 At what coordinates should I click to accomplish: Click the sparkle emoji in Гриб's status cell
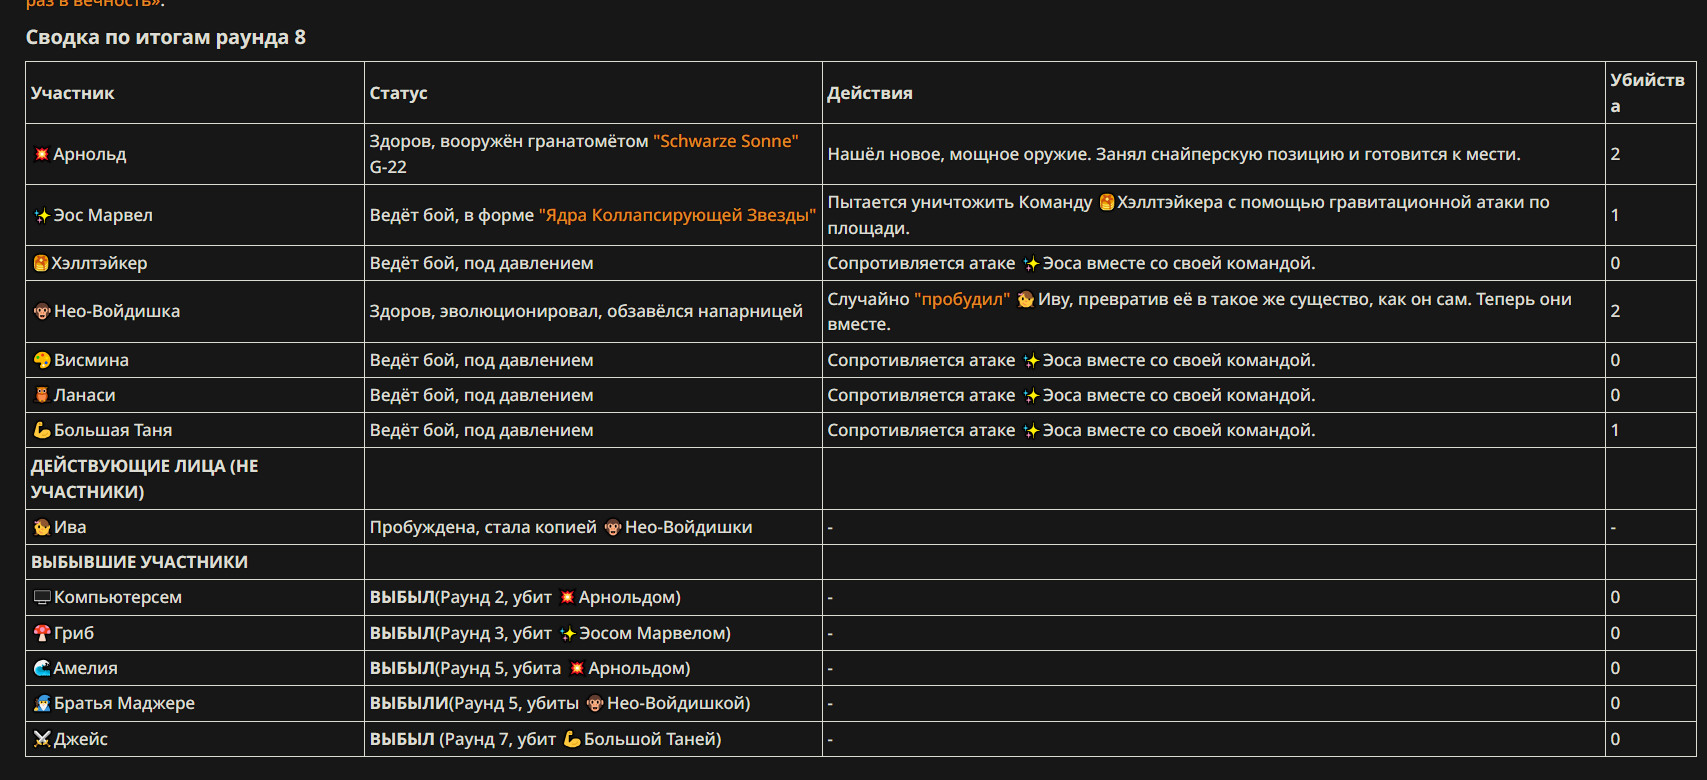pos(568,633)
